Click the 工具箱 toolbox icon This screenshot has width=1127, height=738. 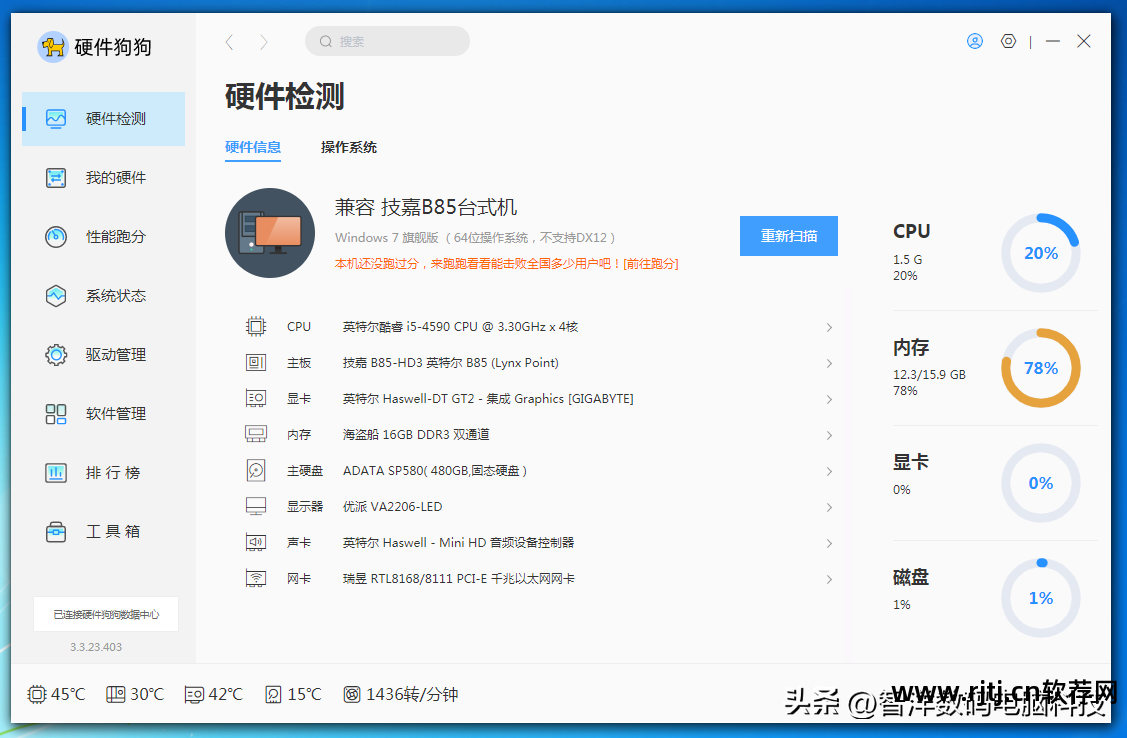(x=56, y=532)
